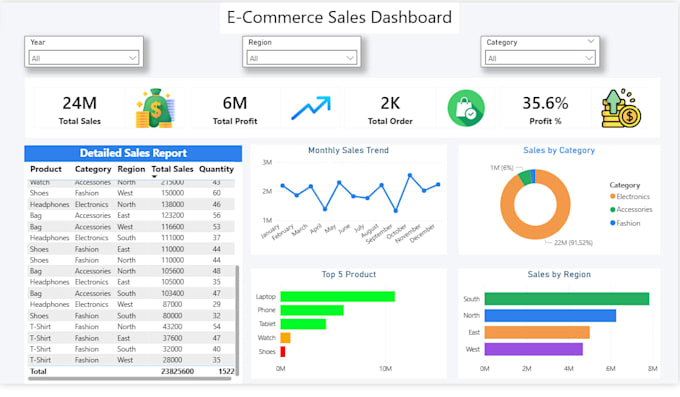Click the Sales by Category chart title

[559, 151]
